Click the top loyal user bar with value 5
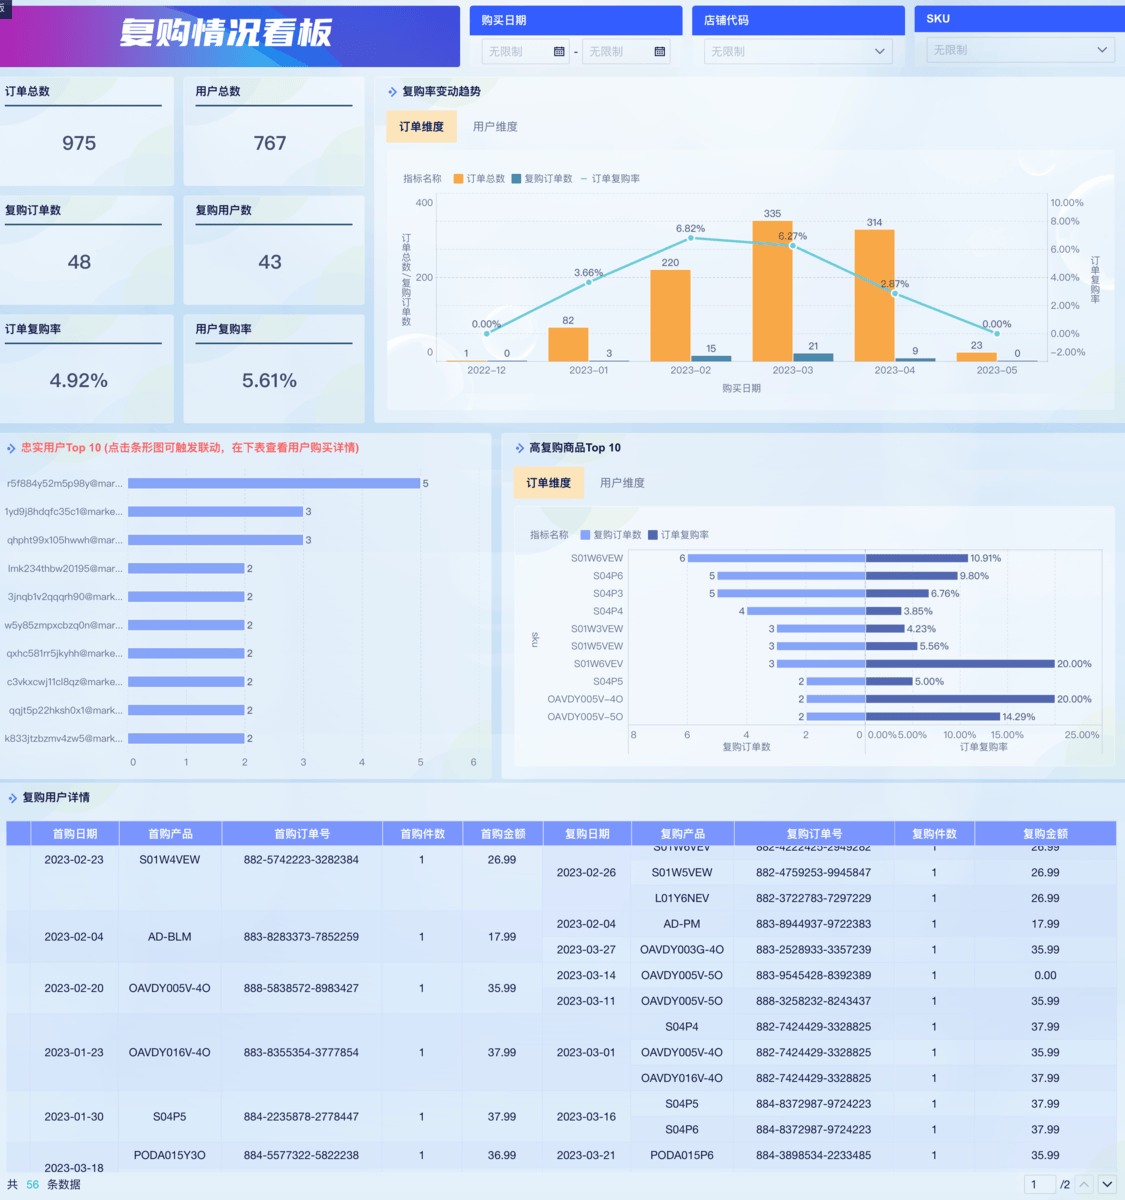1125x1200 pixels. pyautogui.click(x=273, y=483)
